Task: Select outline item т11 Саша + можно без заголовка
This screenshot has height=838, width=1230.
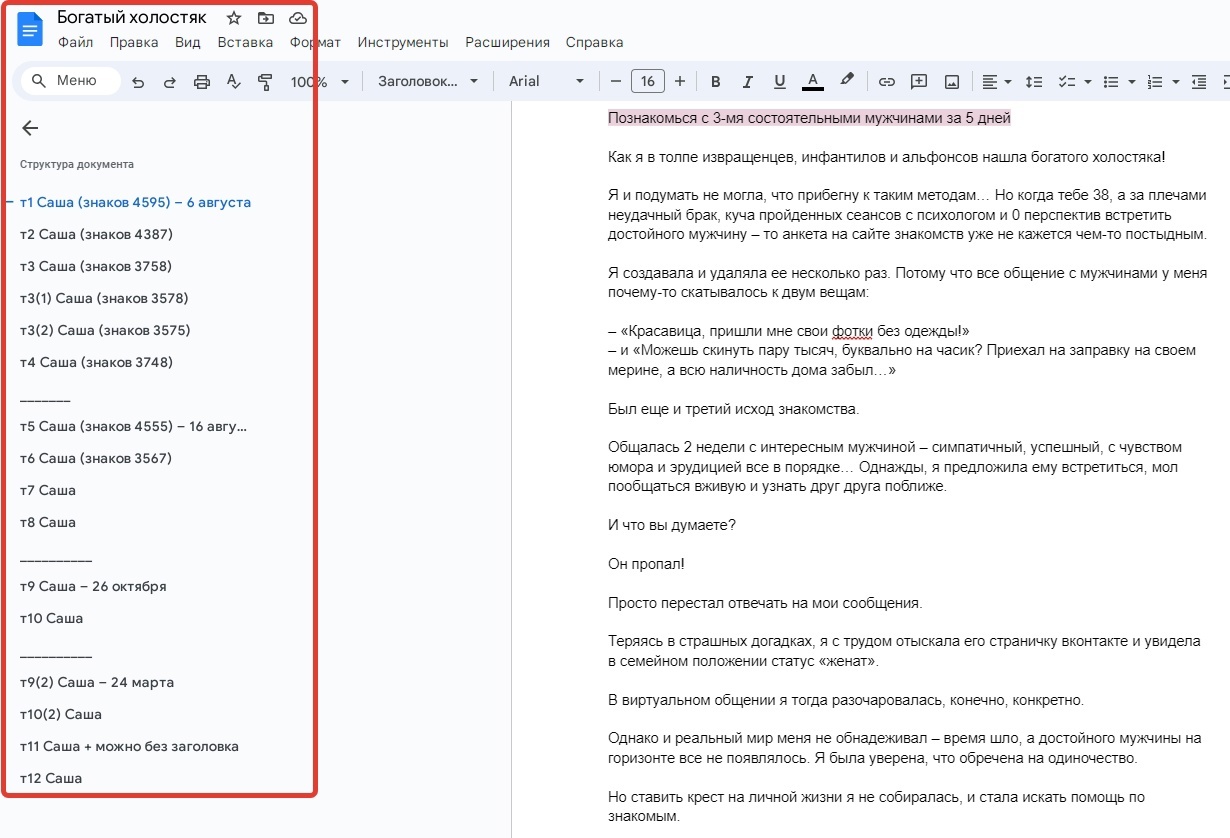Action: pos(129,746)
